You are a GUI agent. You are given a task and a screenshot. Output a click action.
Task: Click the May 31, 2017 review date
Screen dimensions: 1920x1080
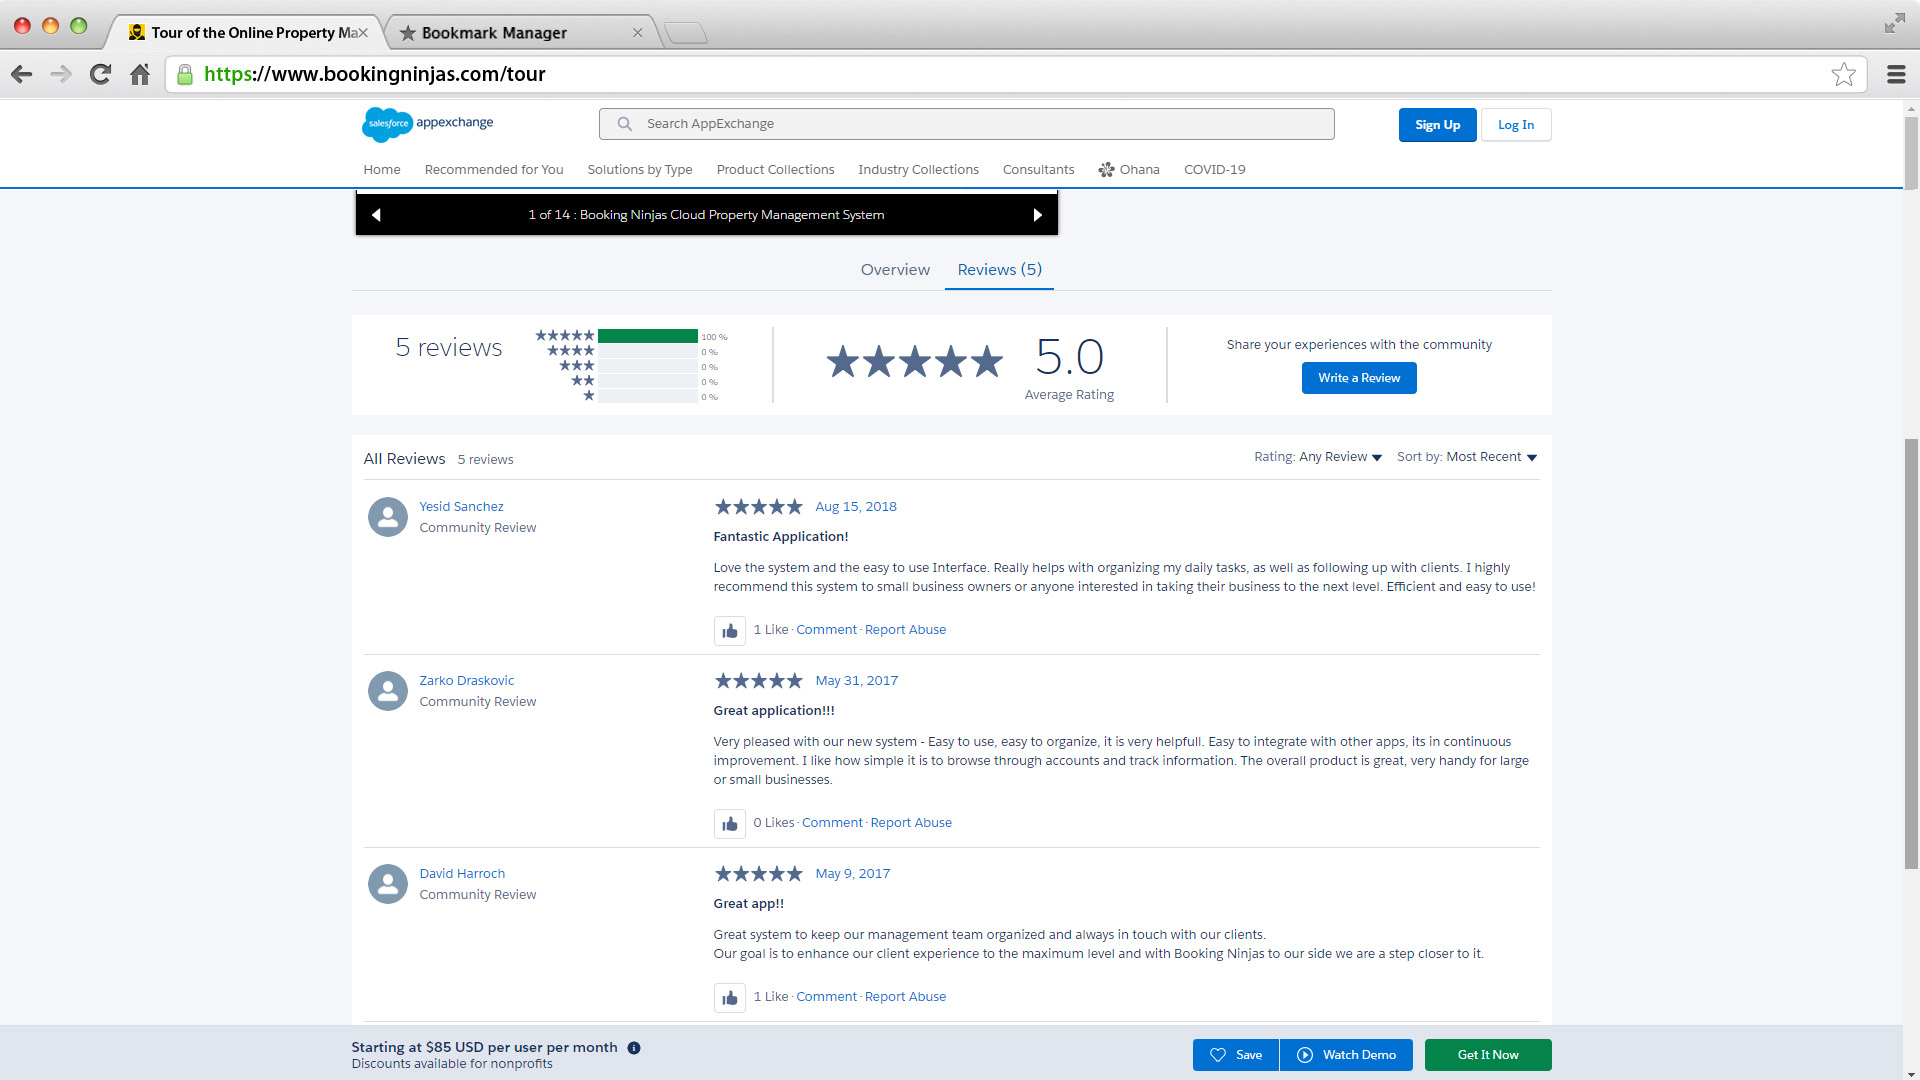coord(857,681)
